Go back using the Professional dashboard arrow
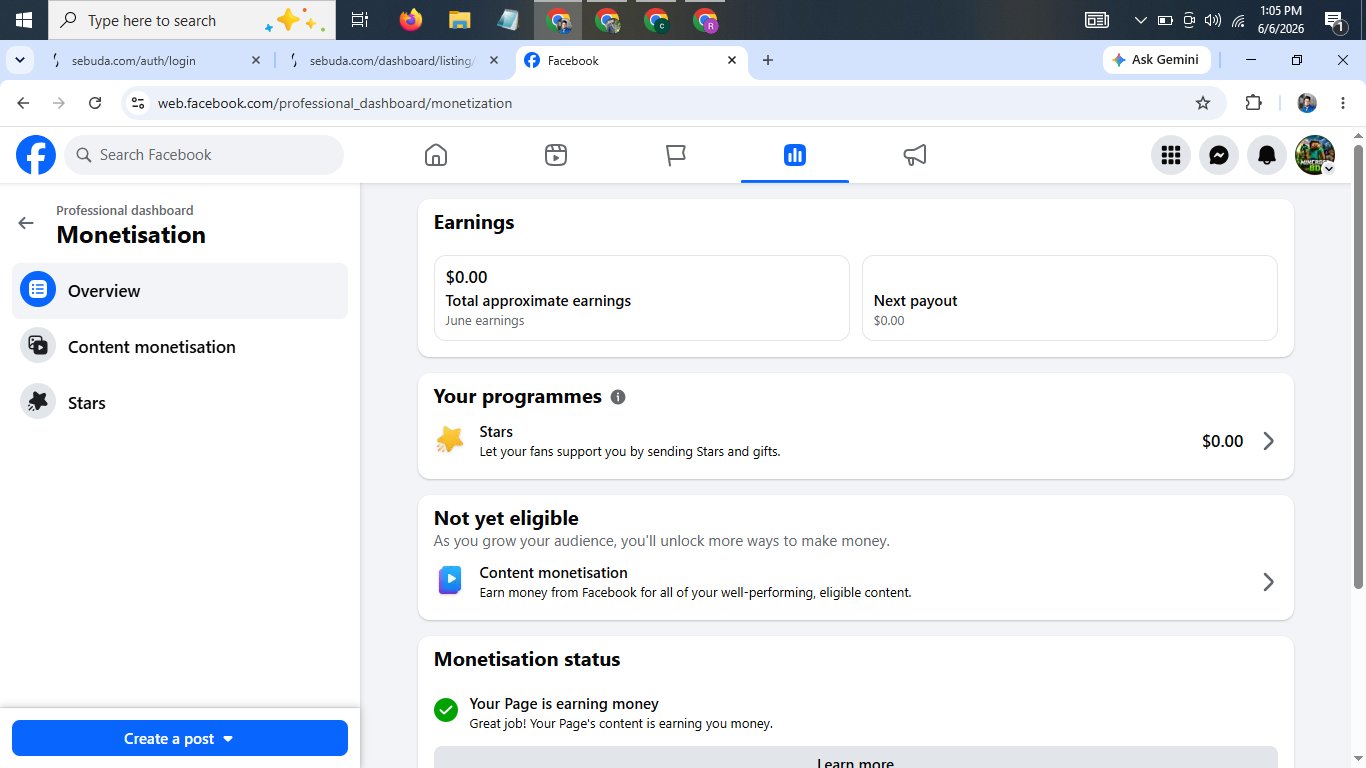The width and height of the screenshot is (1366, 768). click(26, 223)
